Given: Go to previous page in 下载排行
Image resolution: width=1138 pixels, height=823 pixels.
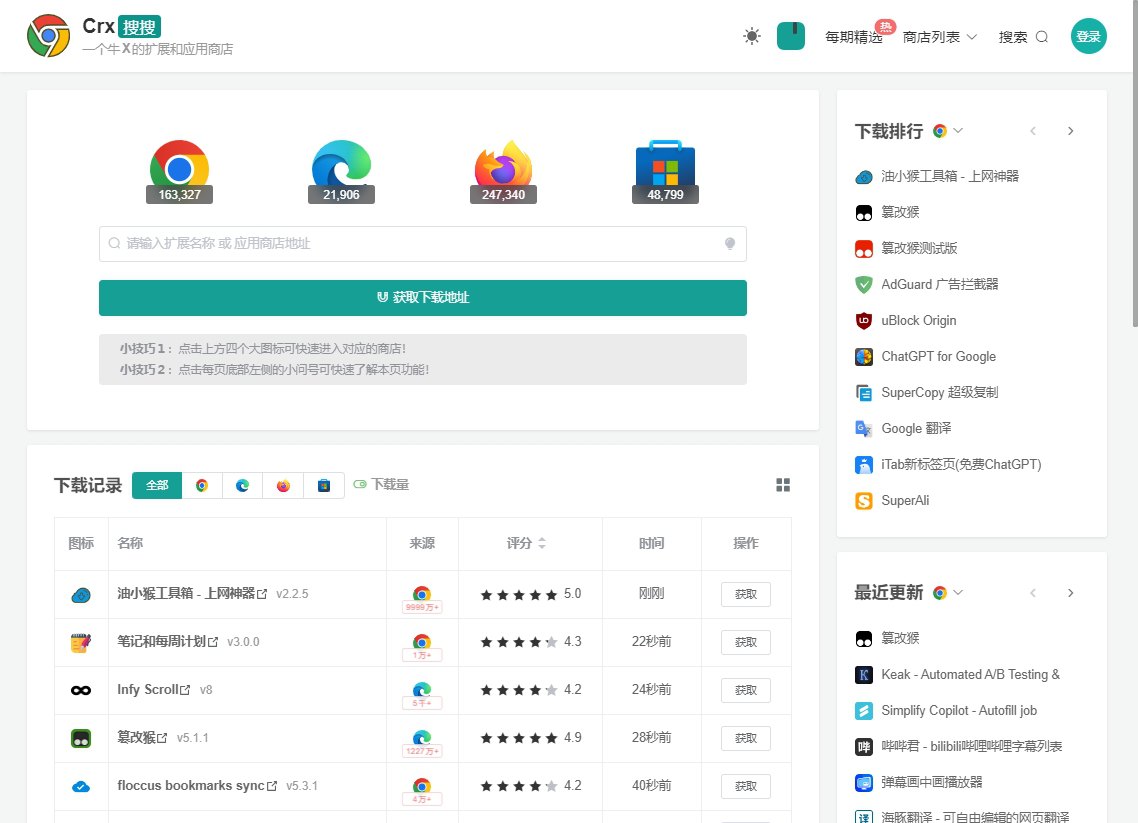Looking at the screenshot, I should [x=1033, y=131].
